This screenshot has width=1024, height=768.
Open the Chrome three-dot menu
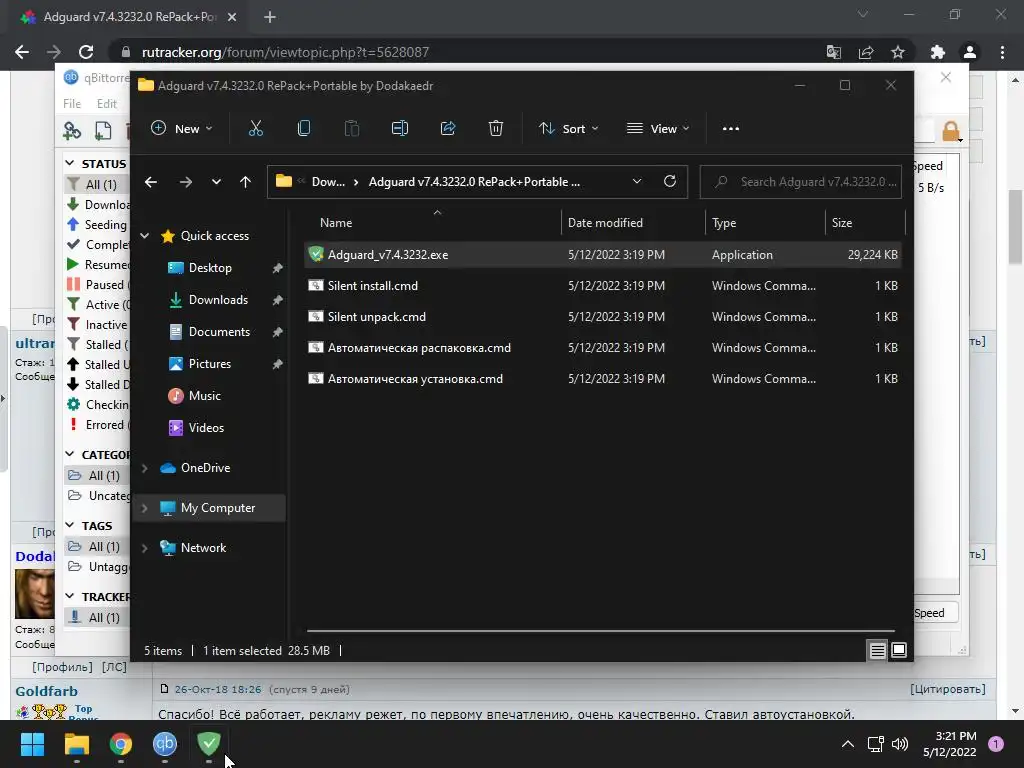(1002, 52)
